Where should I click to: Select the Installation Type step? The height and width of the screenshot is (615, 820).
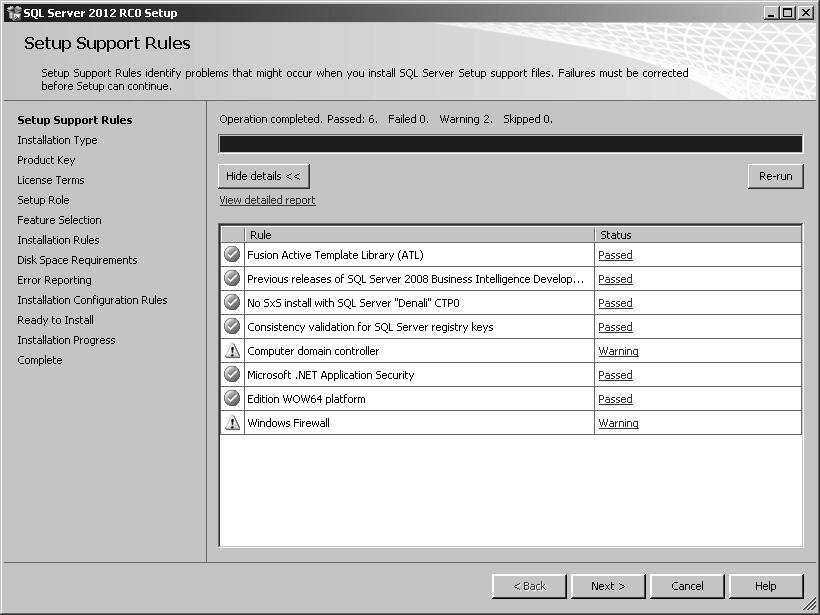pos(57,140)
